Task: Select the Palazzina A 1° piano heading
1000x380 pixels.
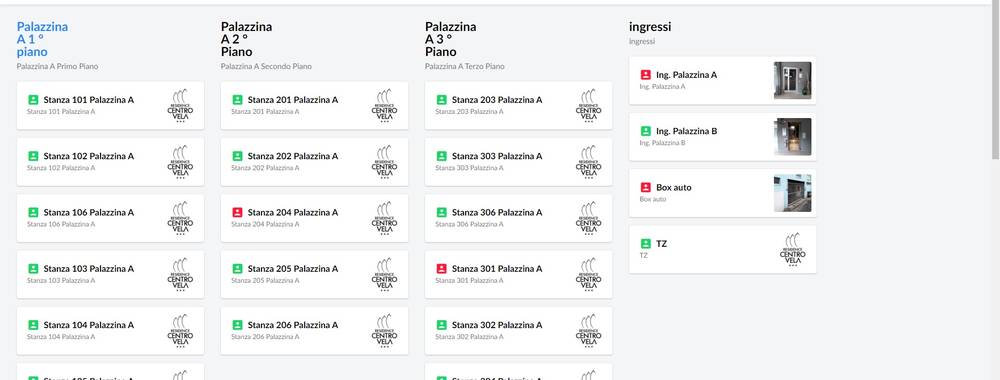Action: click(x=42, y=39)
